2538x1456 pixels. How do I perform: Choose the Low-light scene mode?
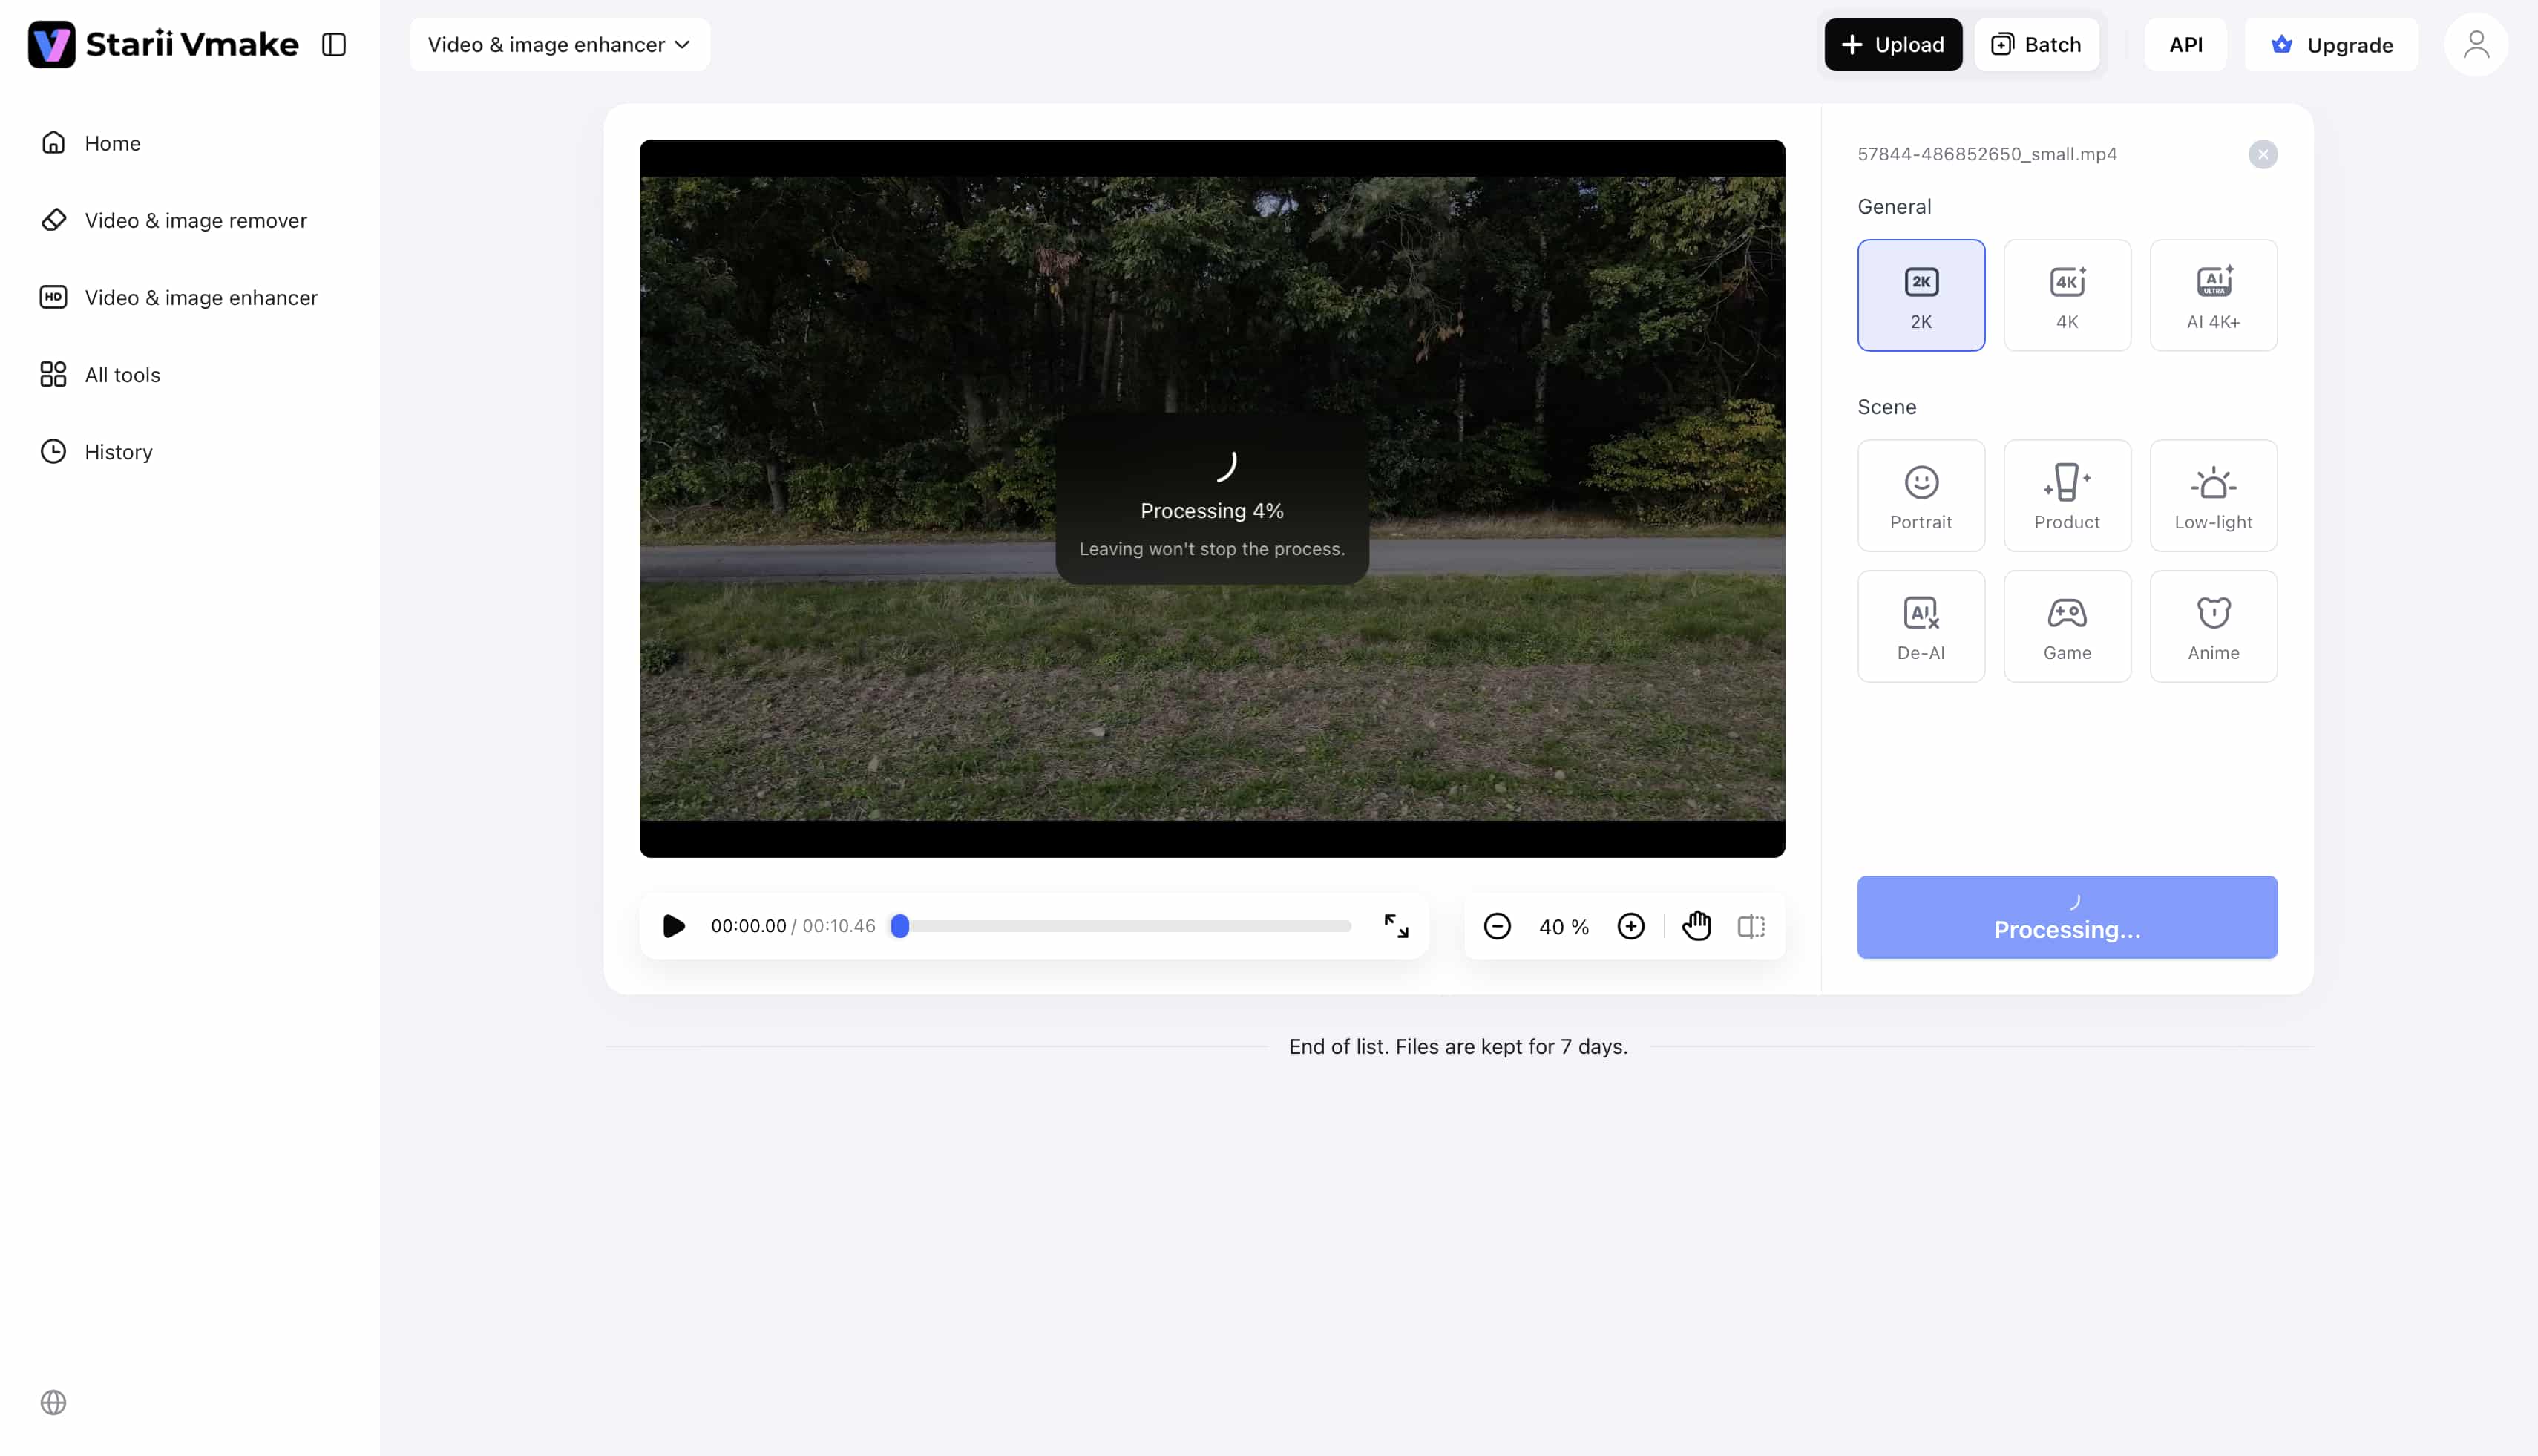pyautogui.click(x=2212, y=495)
